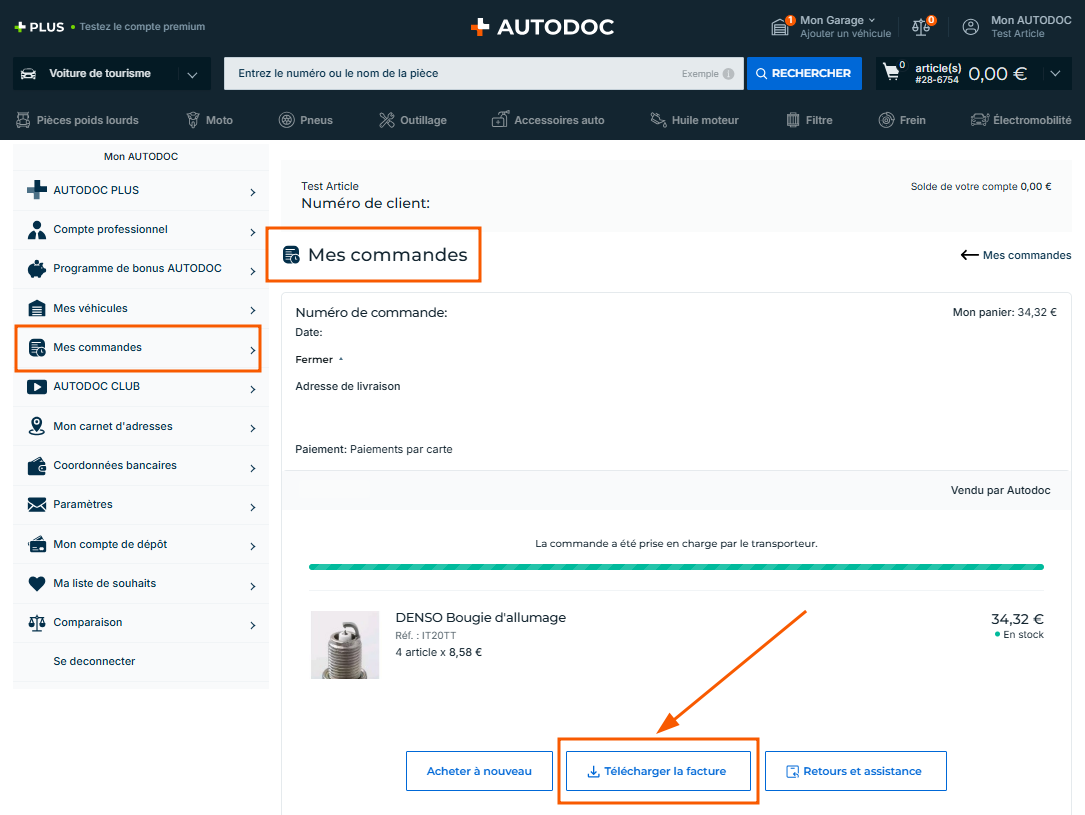Expand the Voiture de tourisme dropdown

click(x=192, y=74)
